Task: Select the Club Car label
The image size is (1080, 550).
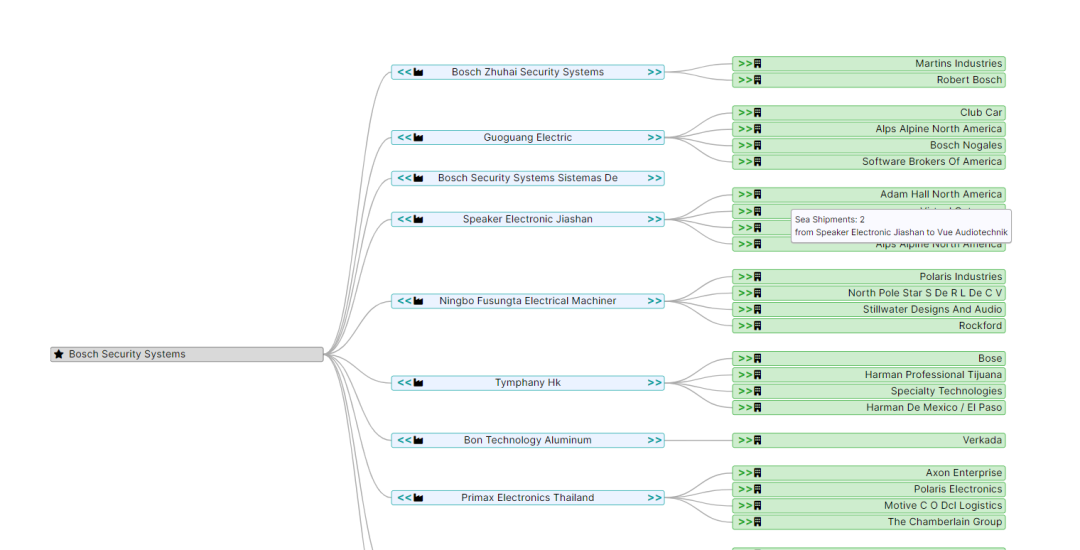Action: click(982, 112)
